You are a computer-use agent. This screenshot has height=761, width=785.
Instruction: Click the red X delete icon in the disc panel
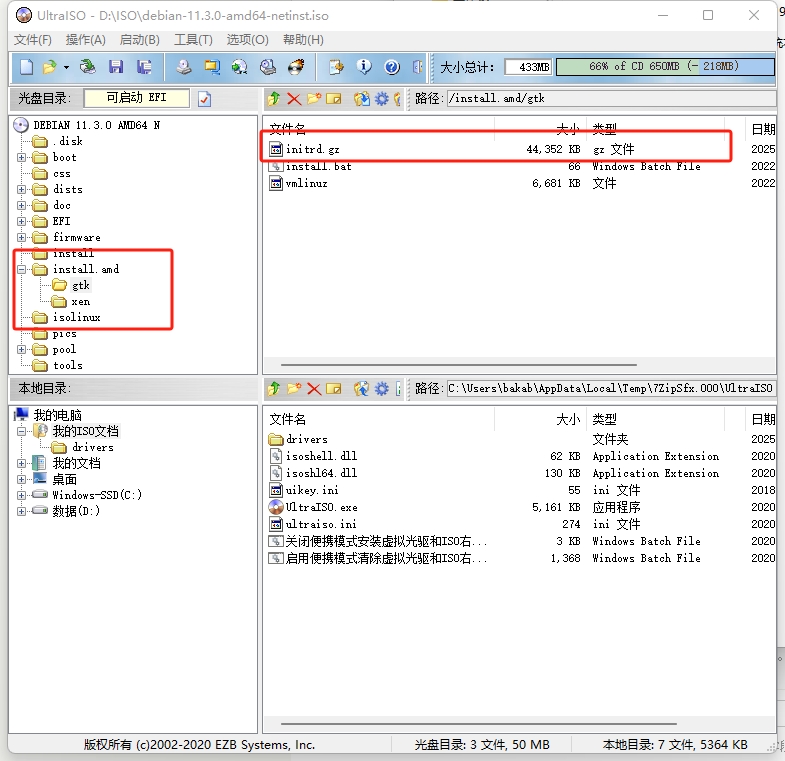pyautogui.click(x=294, y=99)
